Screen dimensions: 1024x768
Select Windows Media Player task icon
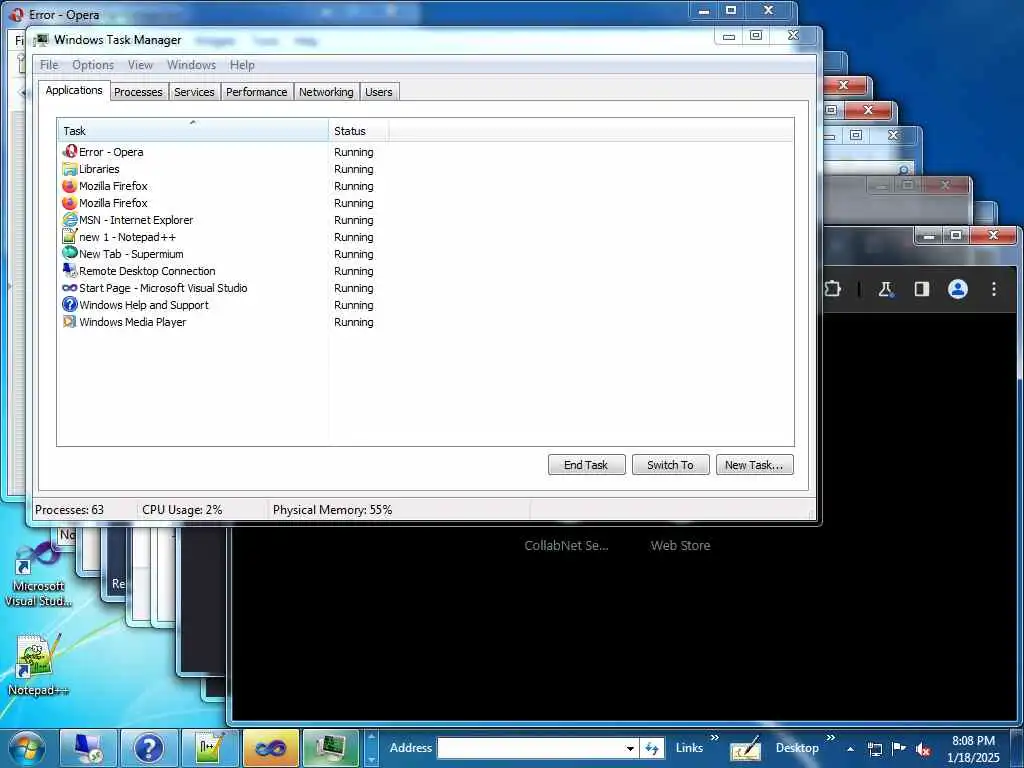(x=69, y=322)
